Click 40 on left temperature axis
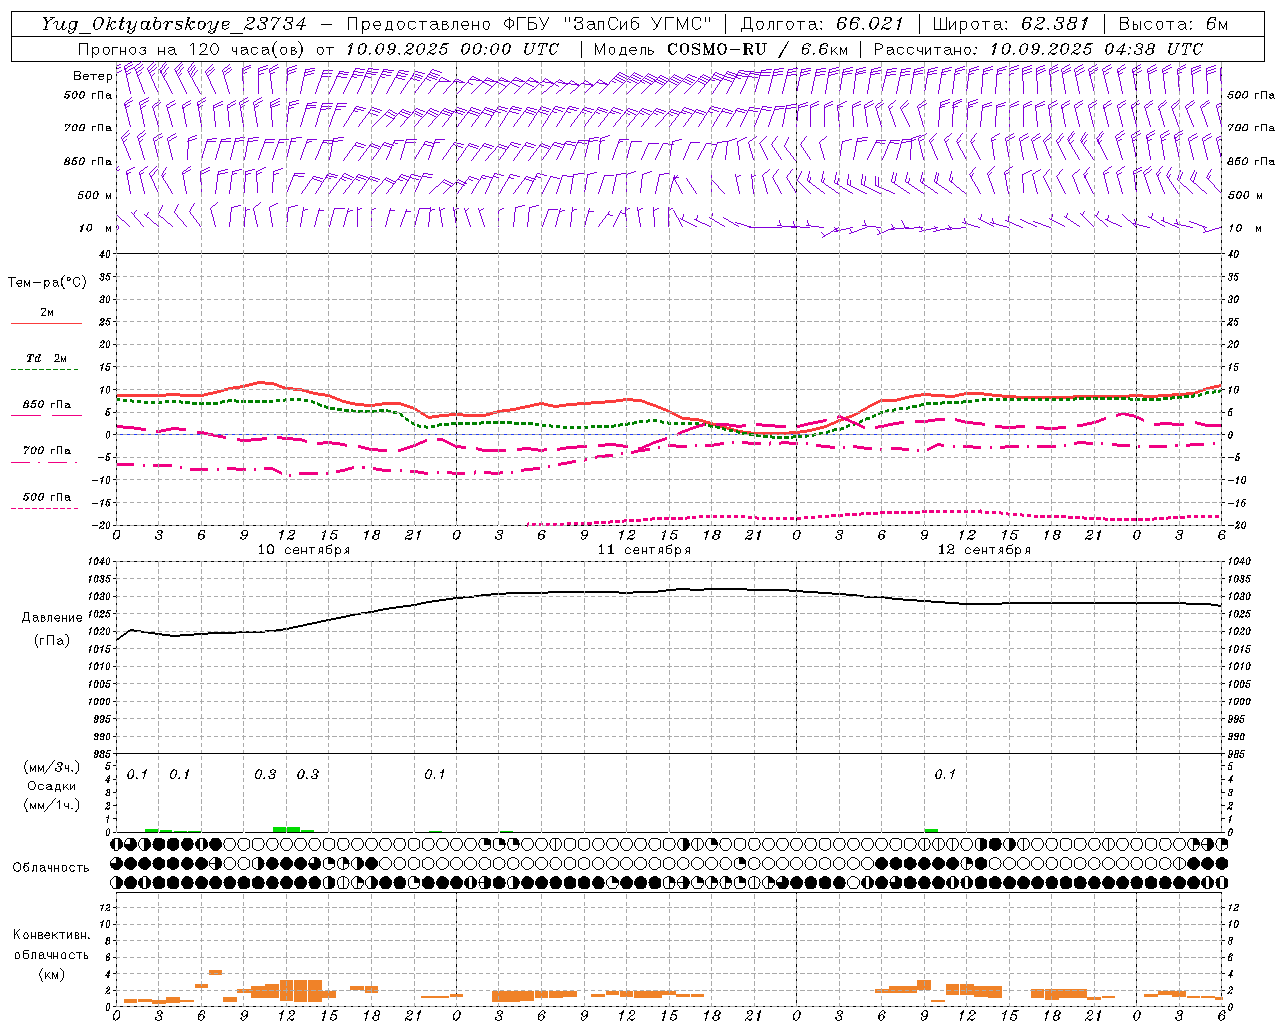This screenshot has height=1024, width=1280. tap(105, 254)
